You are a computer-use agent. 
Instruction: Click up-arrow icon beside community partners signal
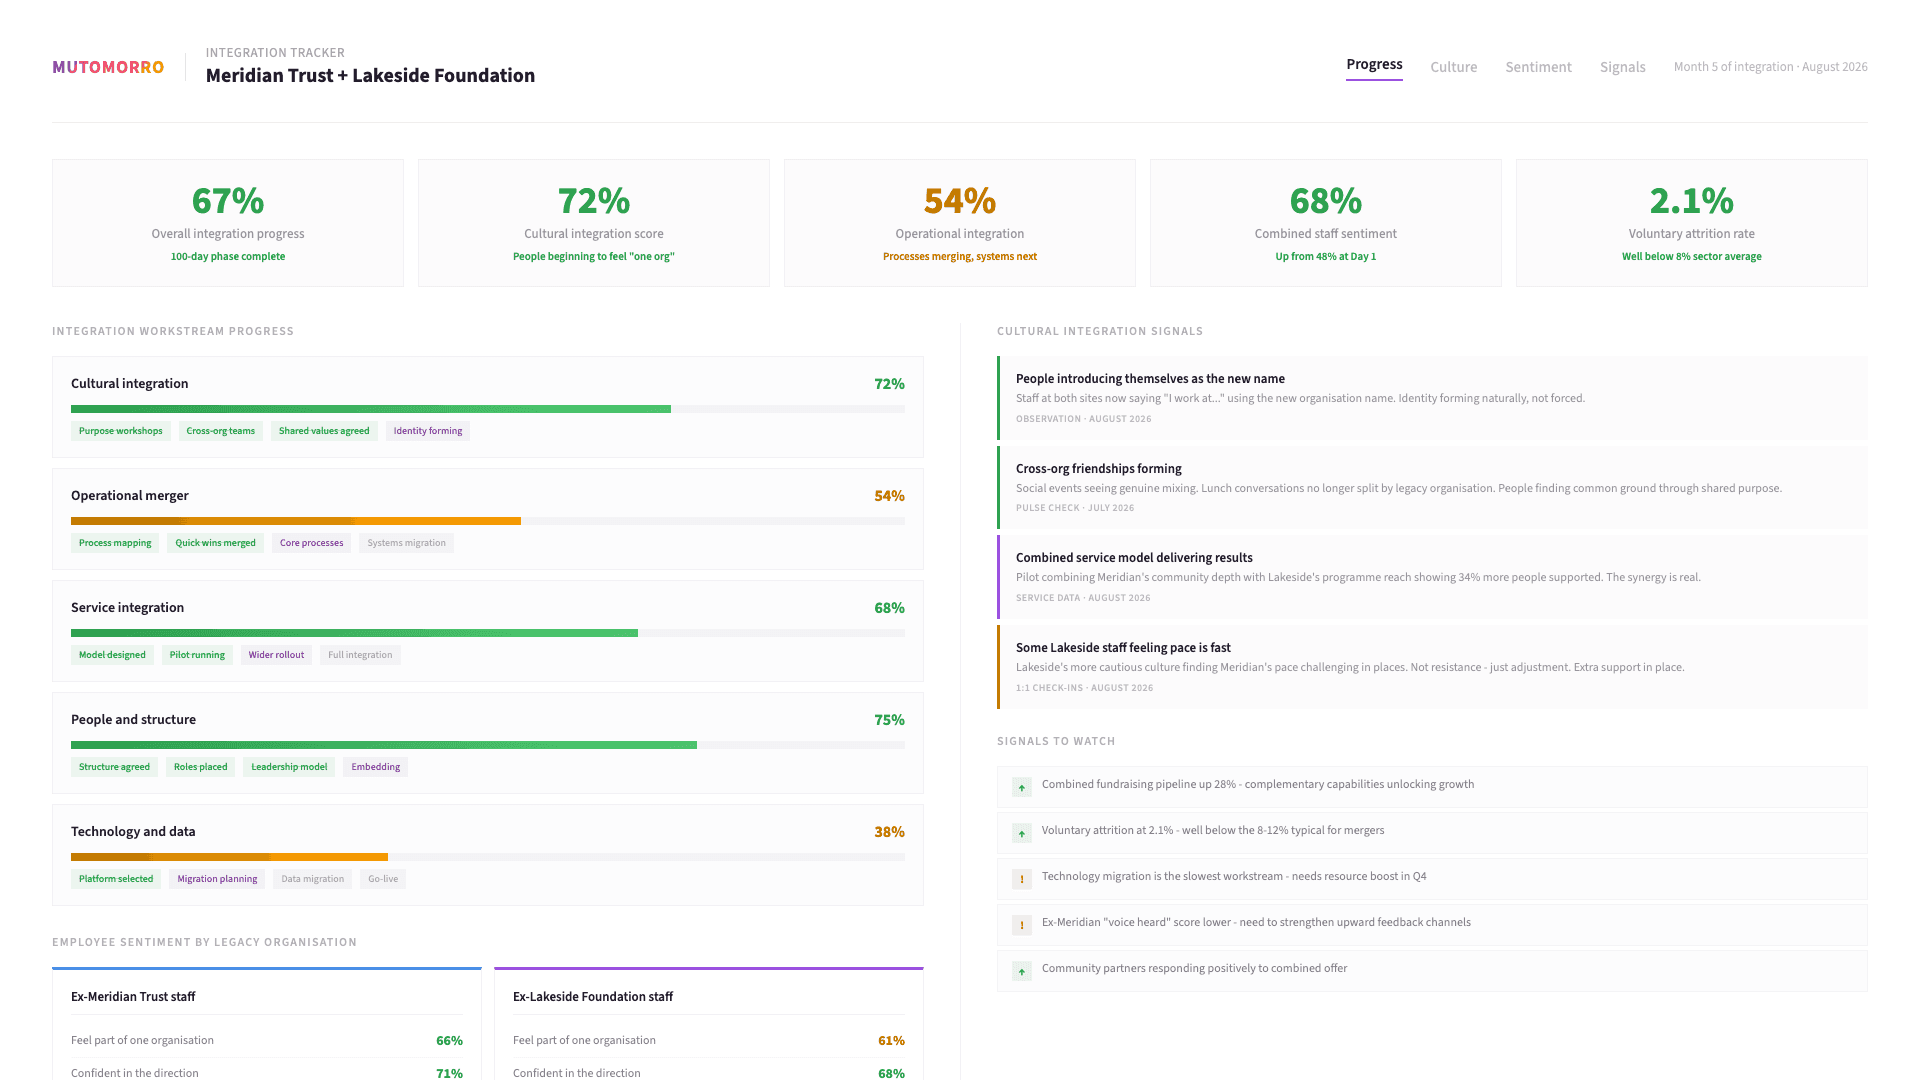[x=1021, y=971]
